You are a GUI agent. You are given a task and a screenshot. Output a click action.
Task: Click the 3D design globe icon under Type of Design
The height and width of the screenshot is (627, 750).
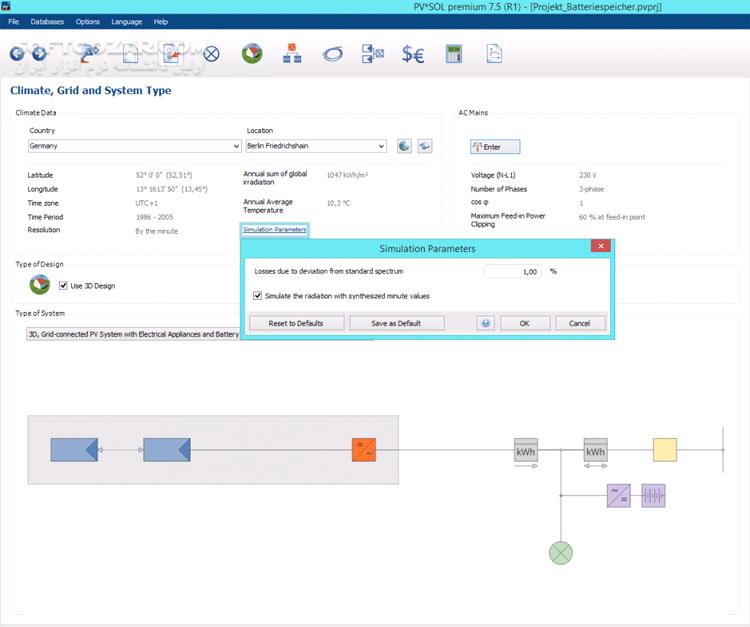click(x=40, y=285)
